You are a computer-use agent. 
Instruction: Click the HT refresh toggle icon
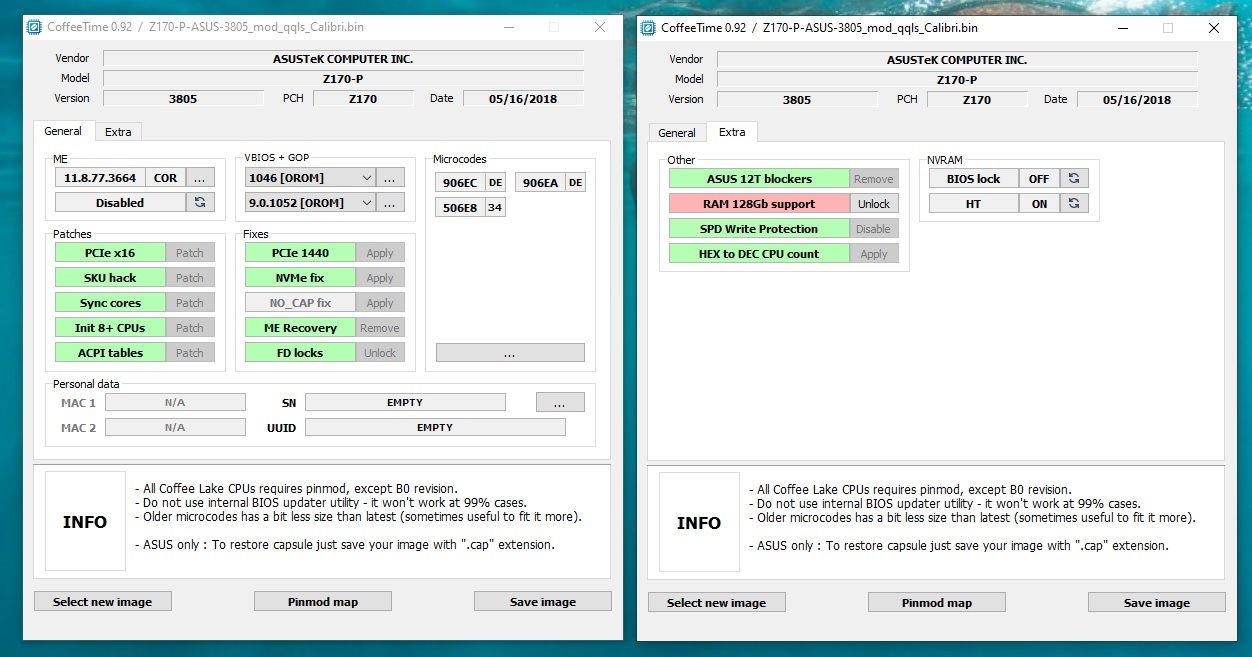tap(1074, 203)
